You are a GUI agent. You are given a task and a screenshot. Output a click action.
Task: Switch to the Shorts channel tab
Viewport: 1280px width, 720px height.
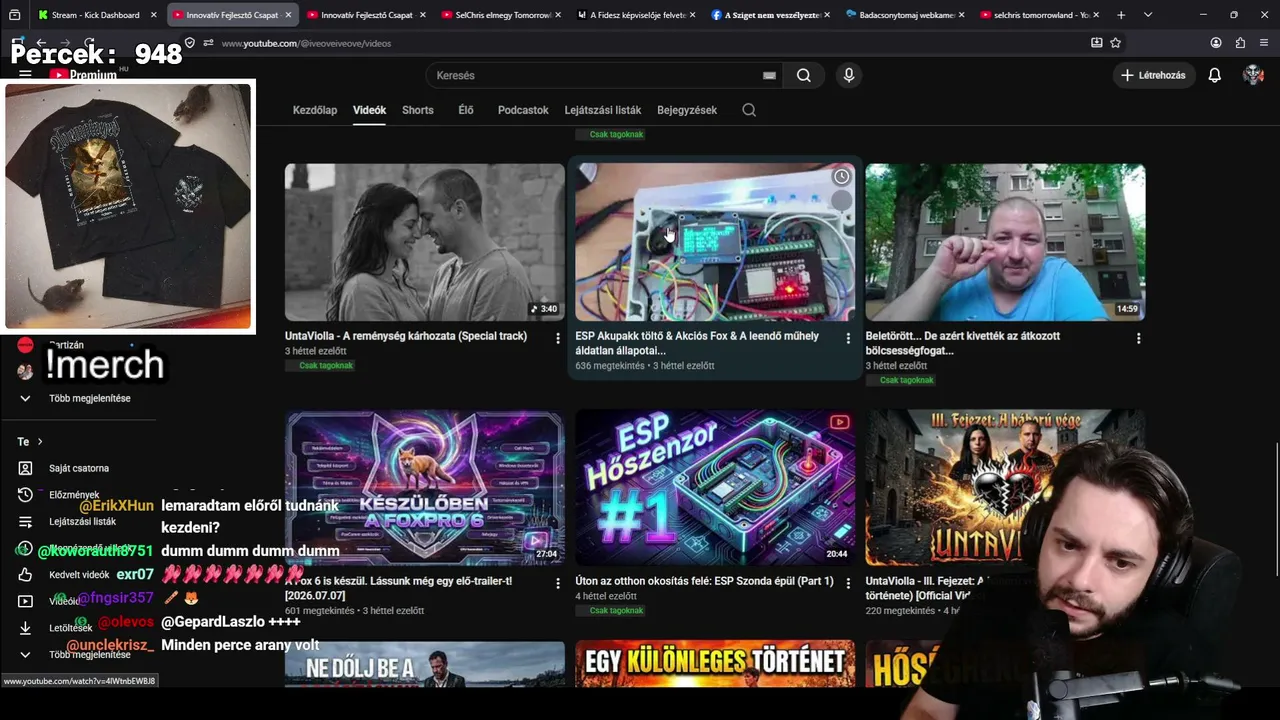[418, 110]
